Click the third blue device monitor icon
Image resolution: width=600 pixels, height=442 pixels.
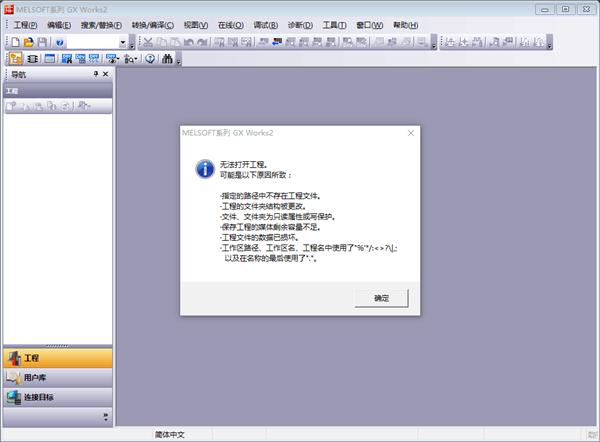tap(94, 59)
